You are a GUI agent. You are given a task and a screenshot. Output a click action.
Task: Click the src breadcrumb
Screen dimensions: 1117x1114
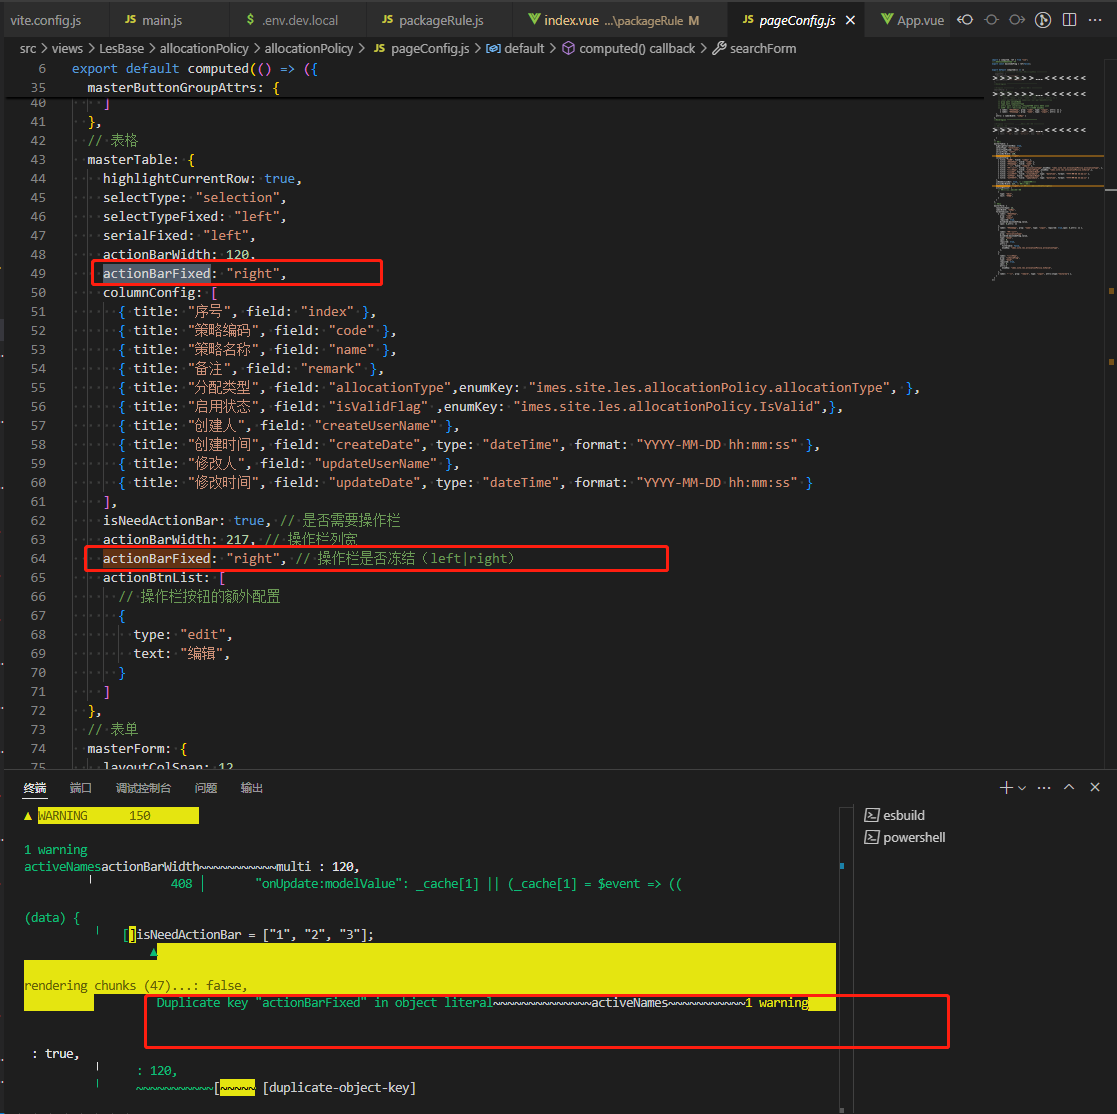pos(28,48)
